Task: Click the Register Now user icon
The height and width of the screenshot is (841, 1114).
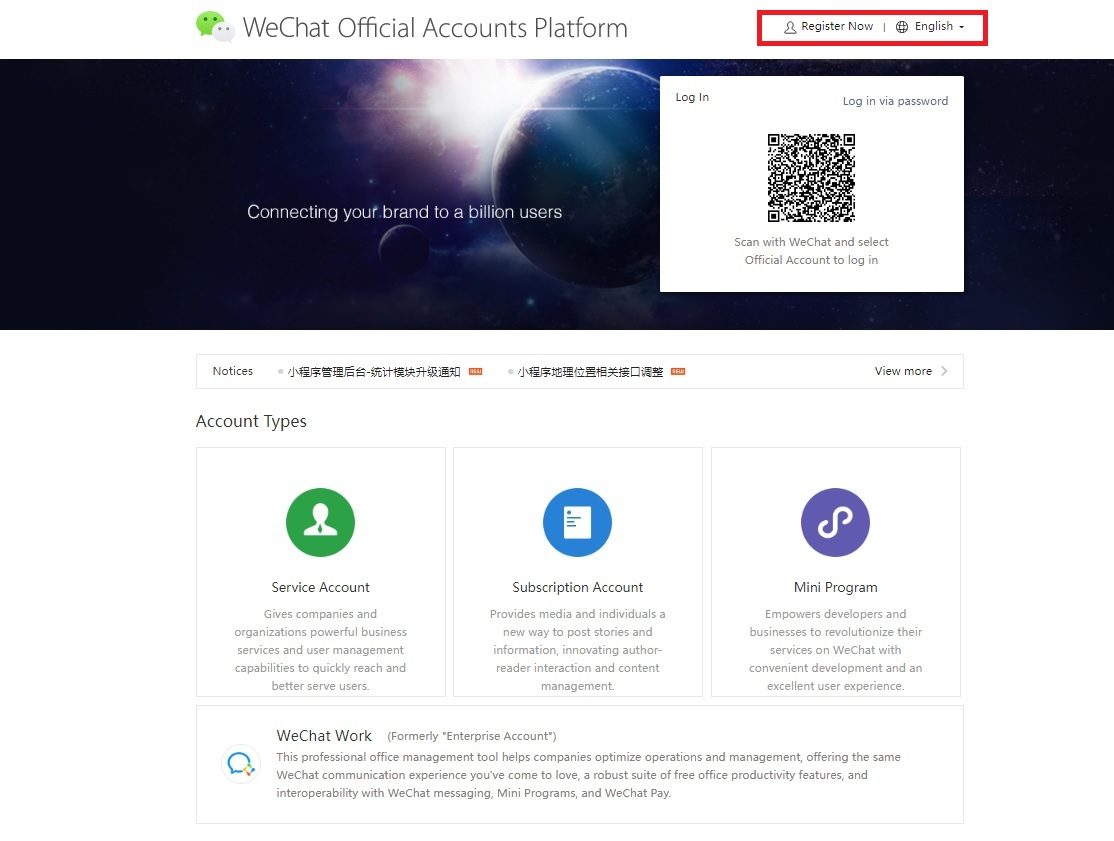Action: (789, 27)
